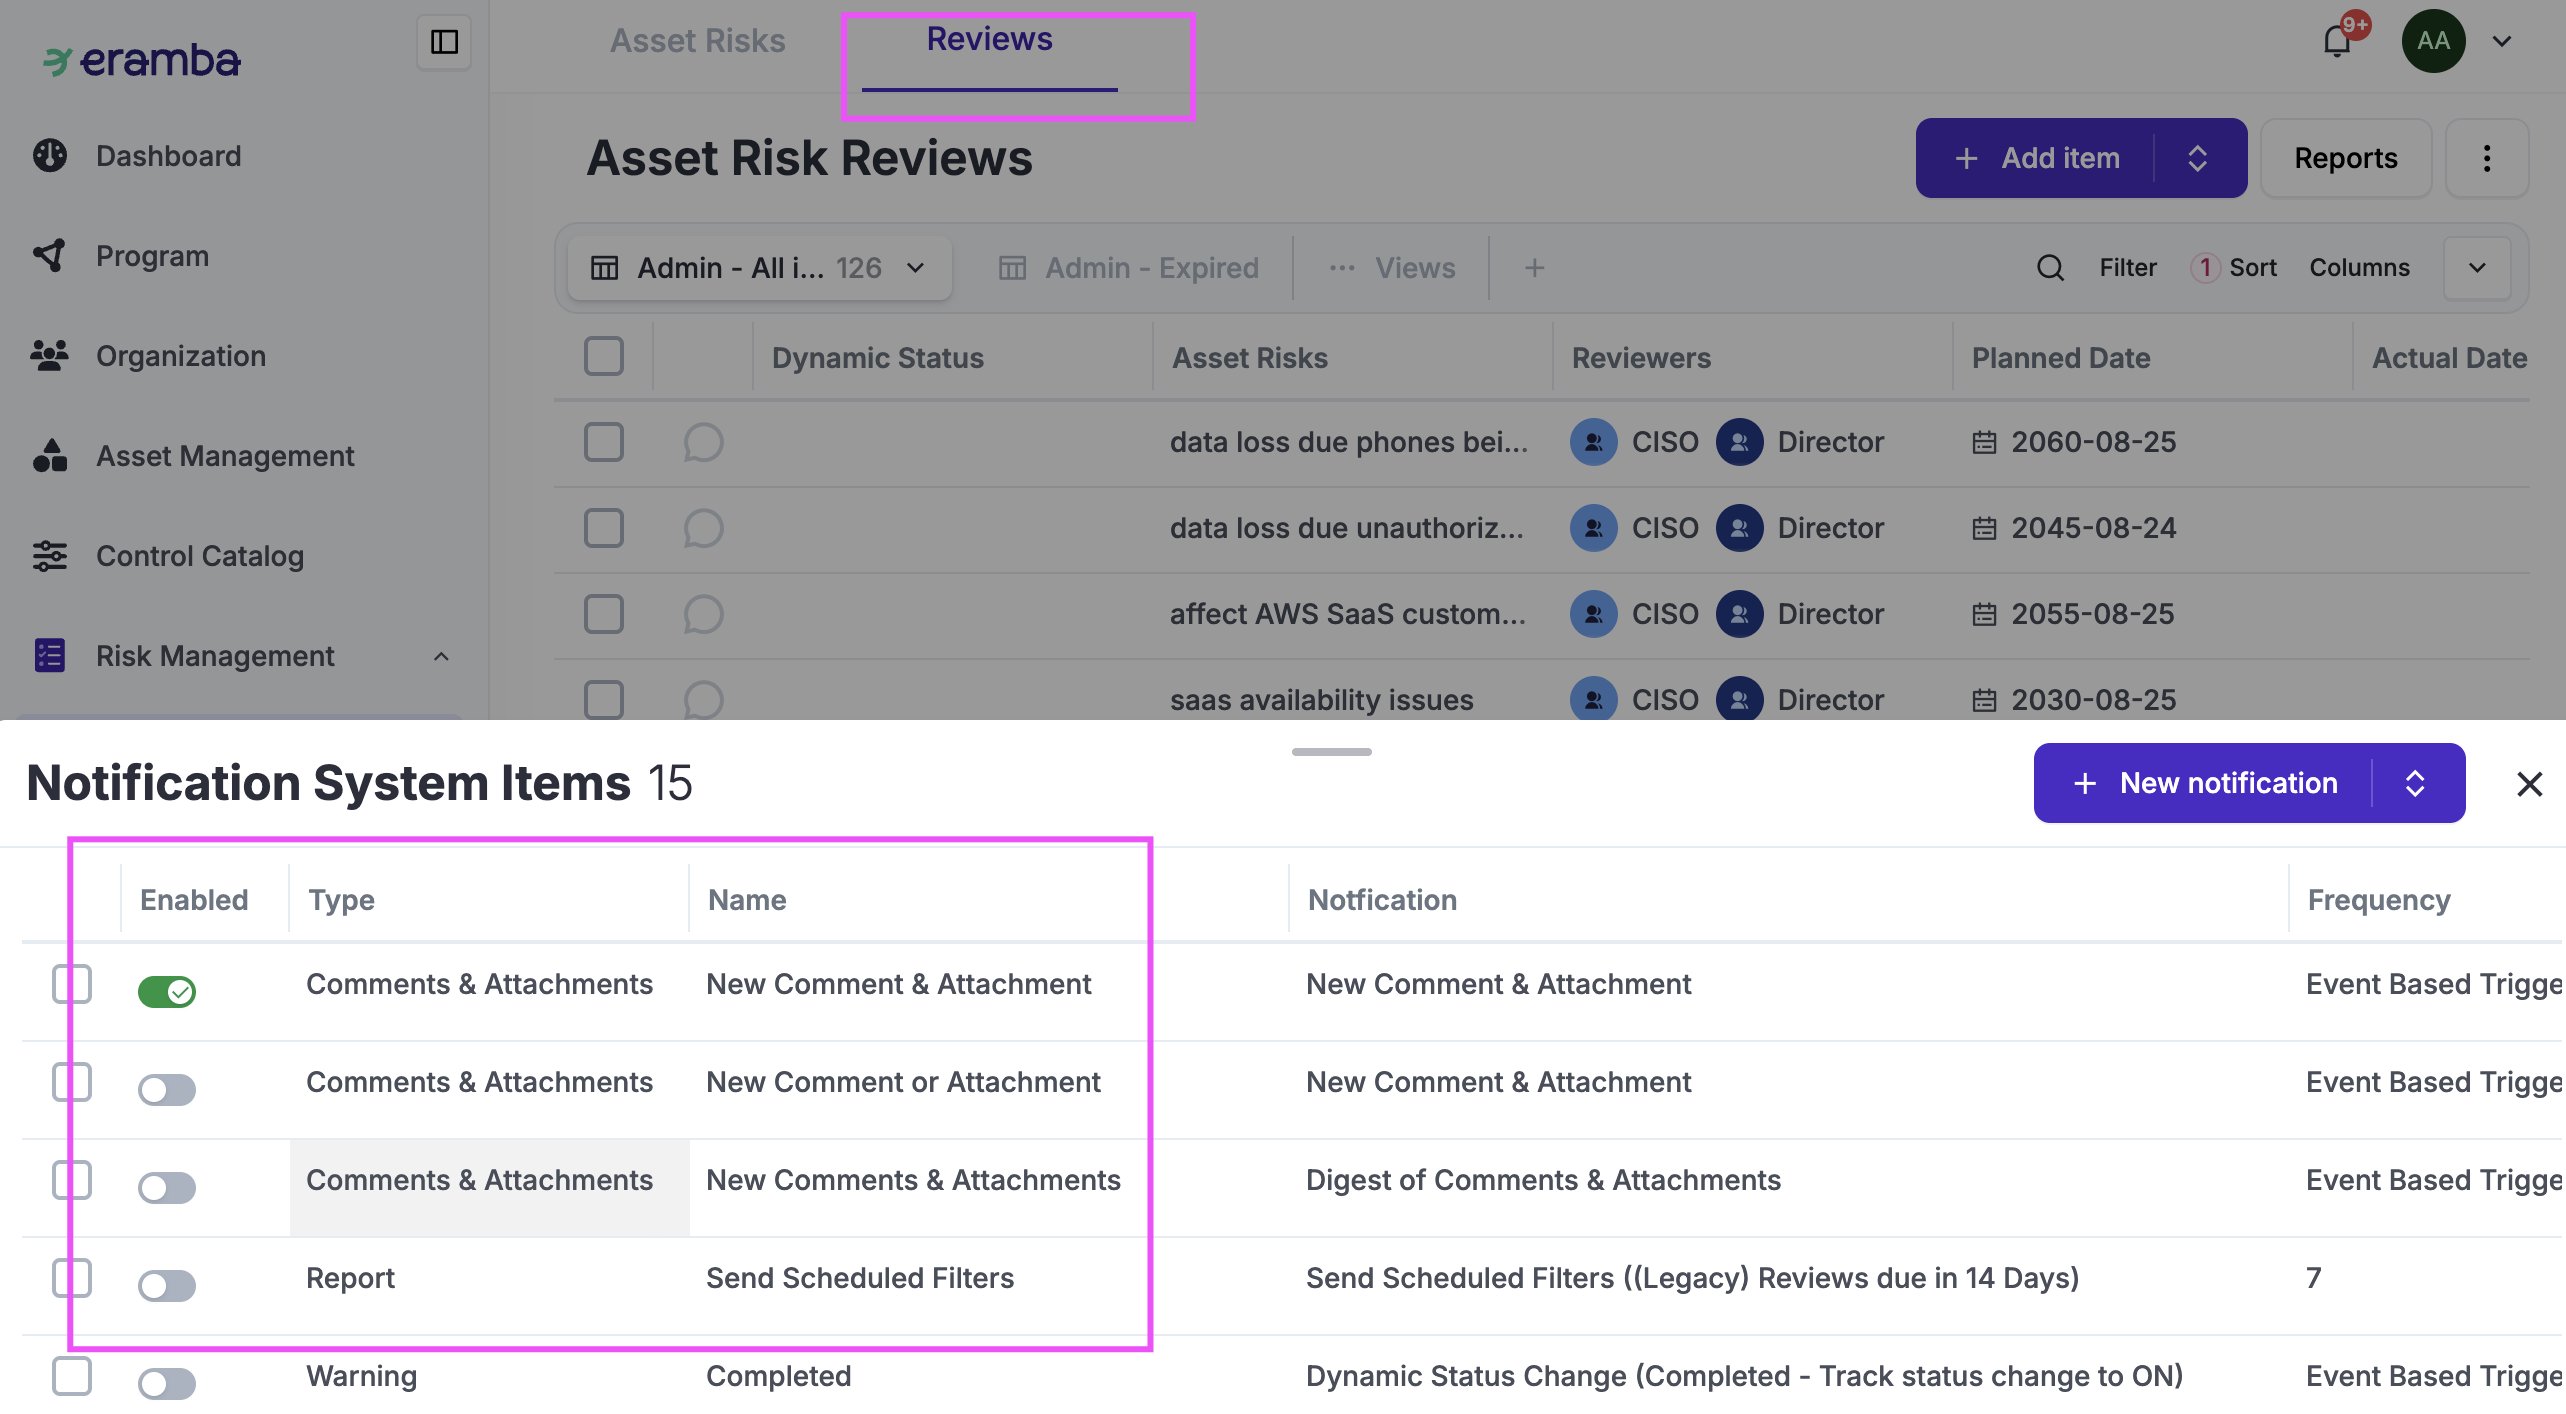The image size is (2566, 1414).
Task: Click the search magnifier icon
Action: click(x=2050, y=268)
